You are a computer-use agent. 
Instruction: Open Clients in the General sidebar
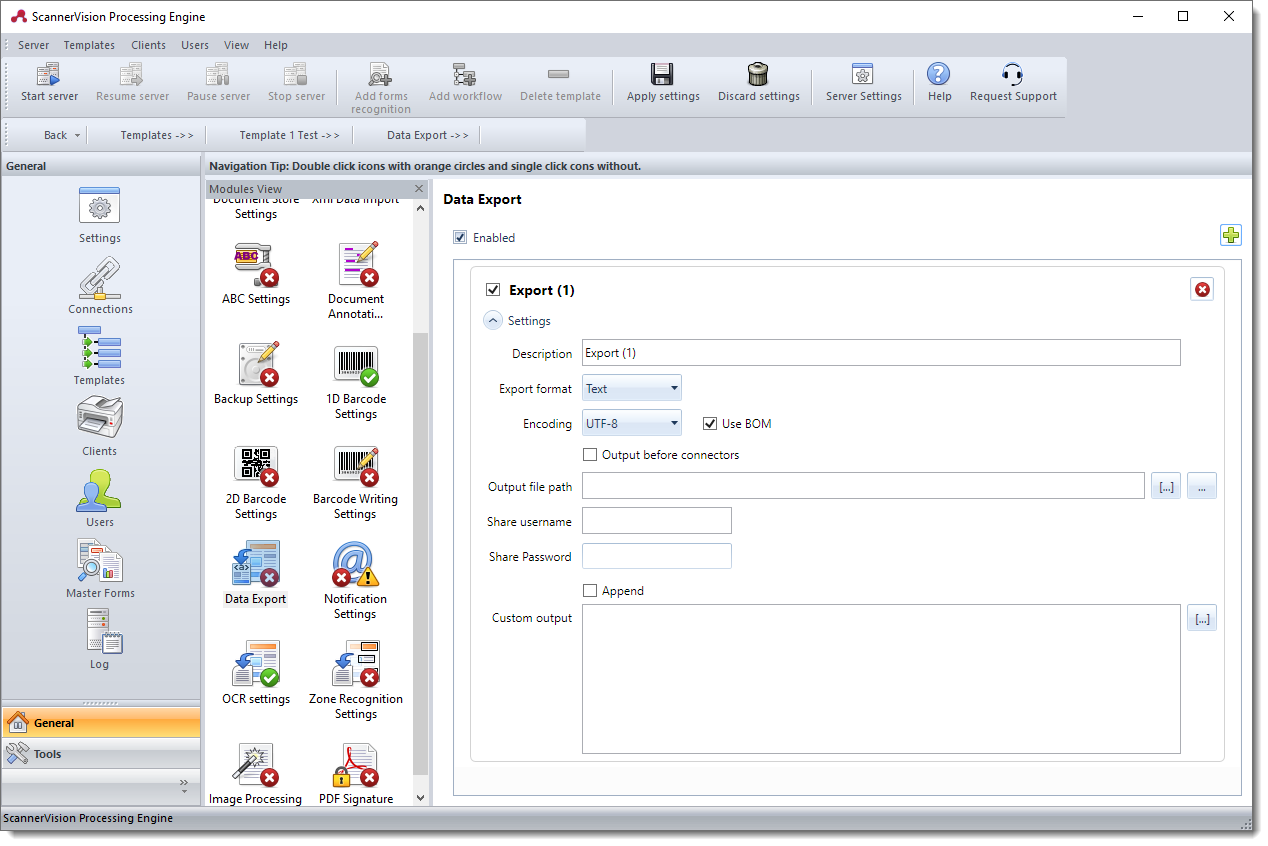100,428
